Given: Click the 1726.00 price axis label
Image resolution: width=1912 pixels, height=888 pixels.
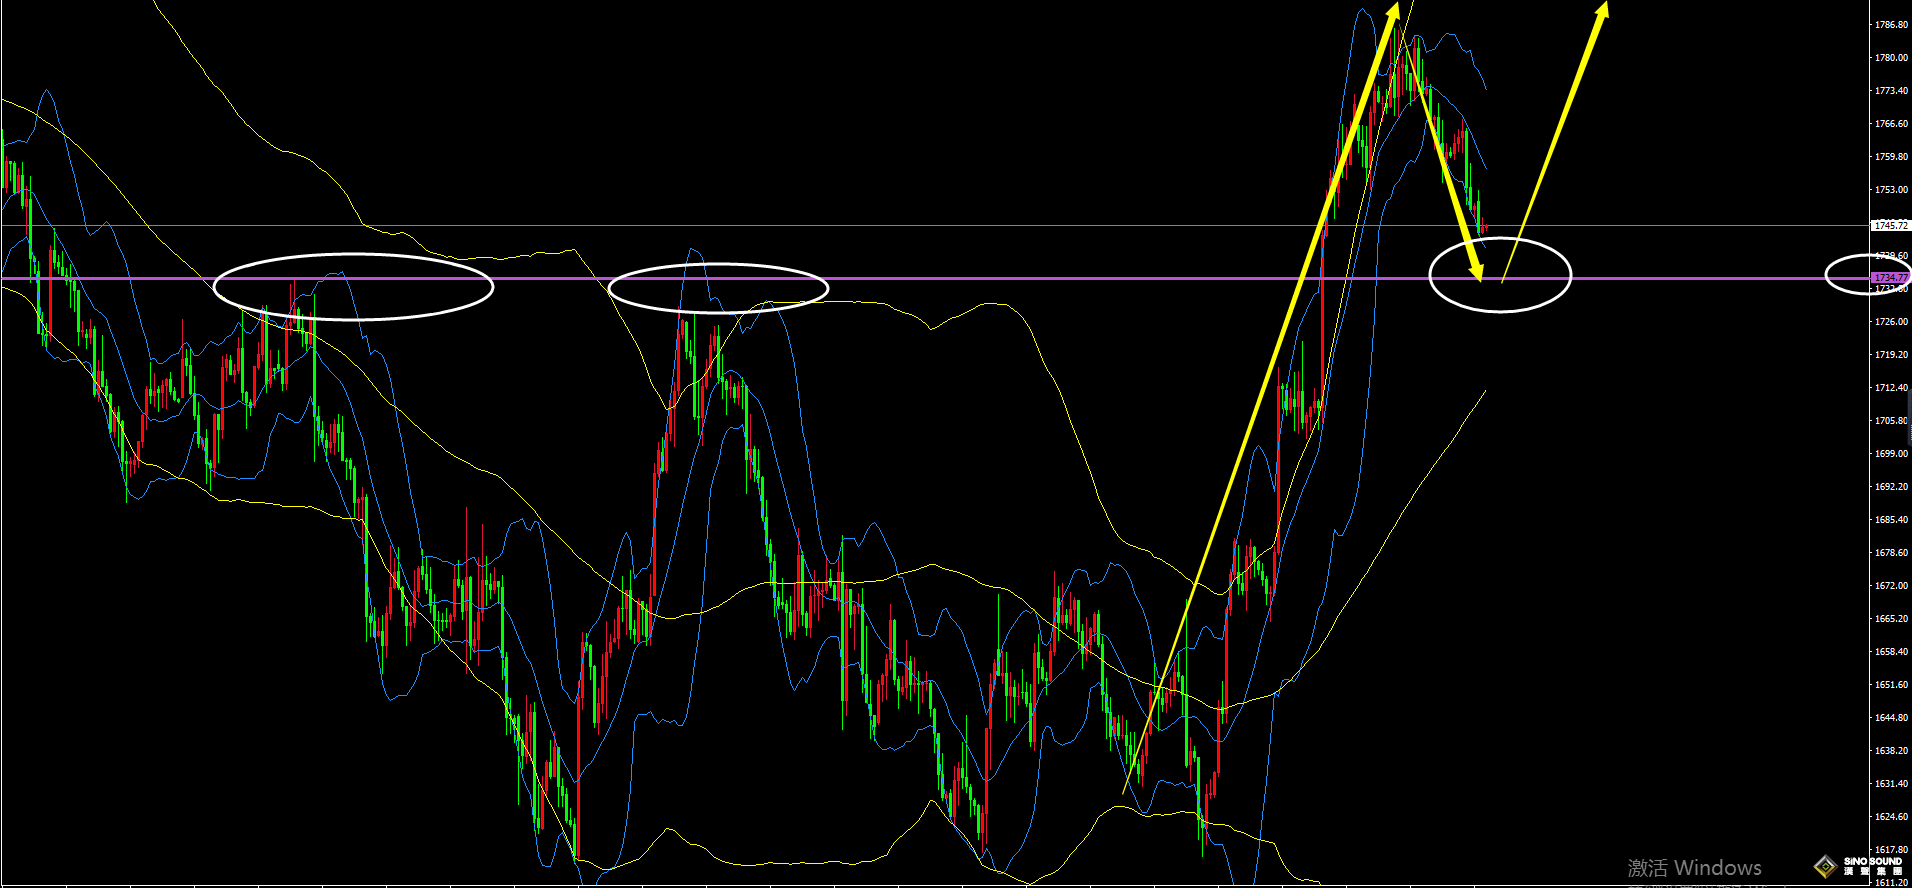Looking at the screenshot, I should [x=1891, y=321].
